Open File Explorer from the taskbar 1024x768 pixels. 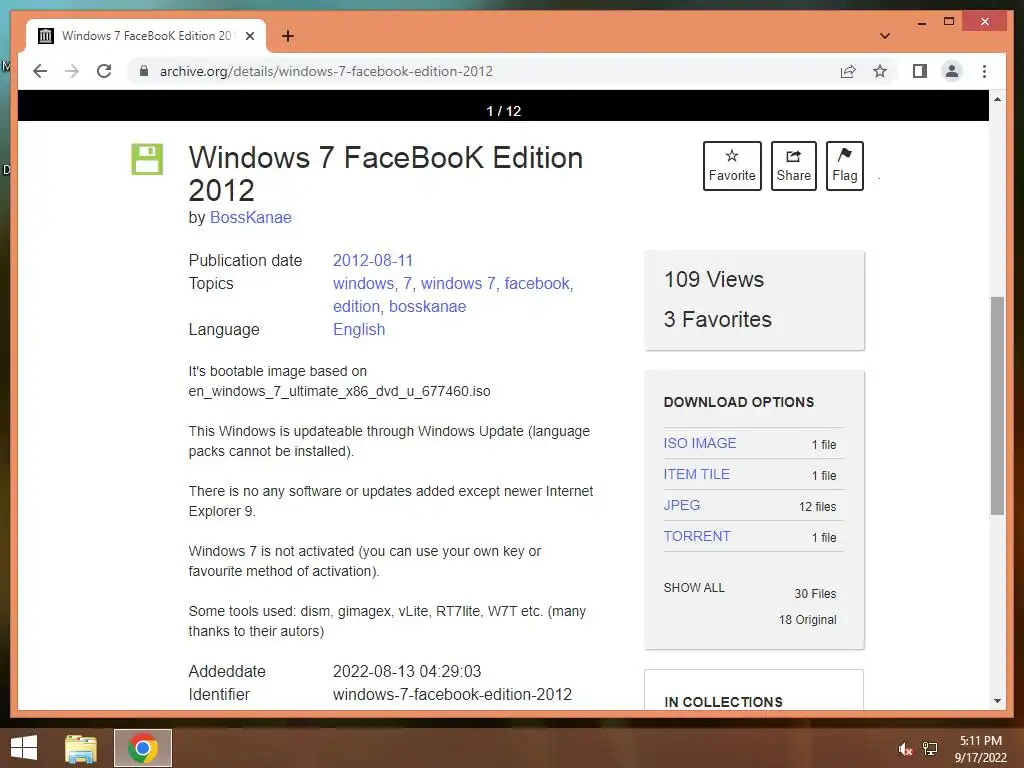click(80, 748)
